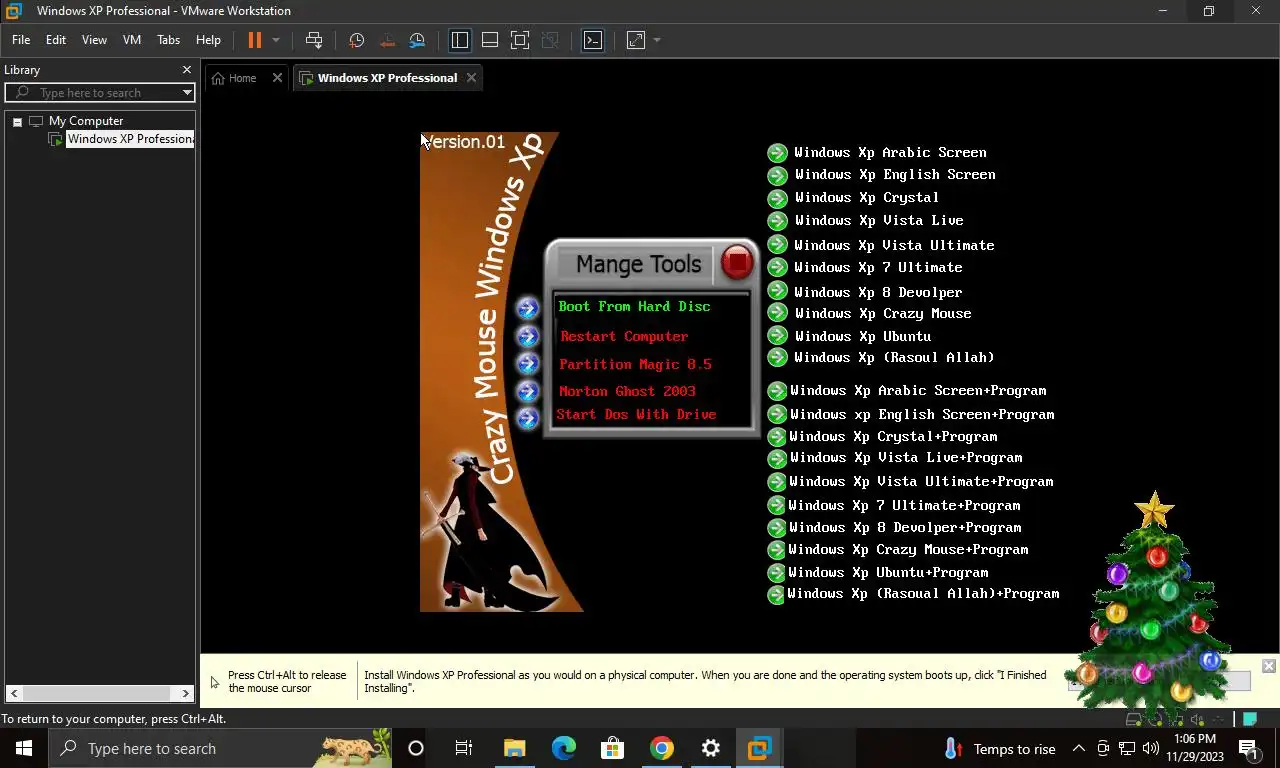Click the red stop button beside Mange Tools

(737, 263)
